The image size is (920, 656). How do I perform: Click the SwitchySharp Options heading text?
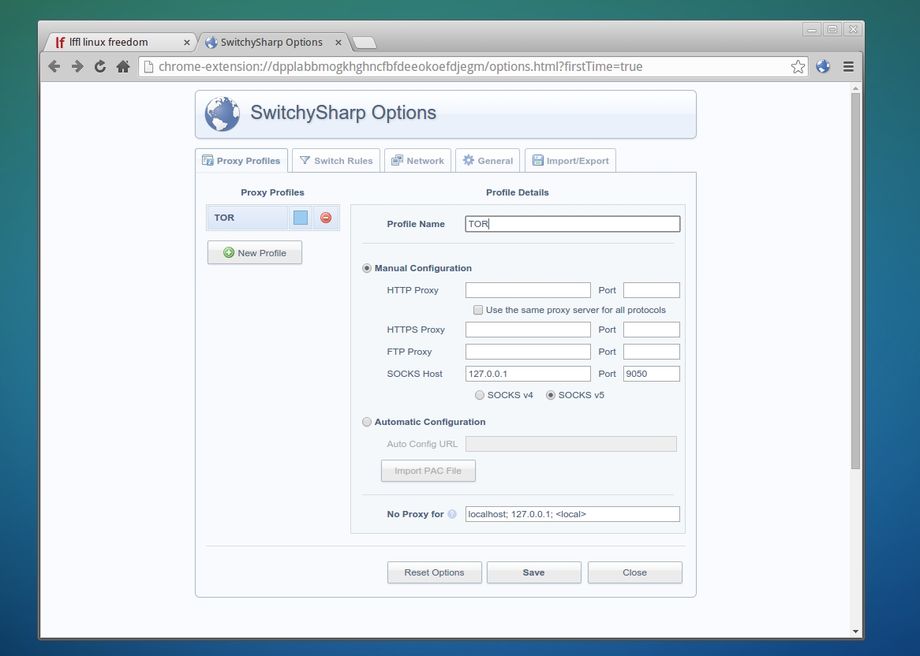coord(343,113)
